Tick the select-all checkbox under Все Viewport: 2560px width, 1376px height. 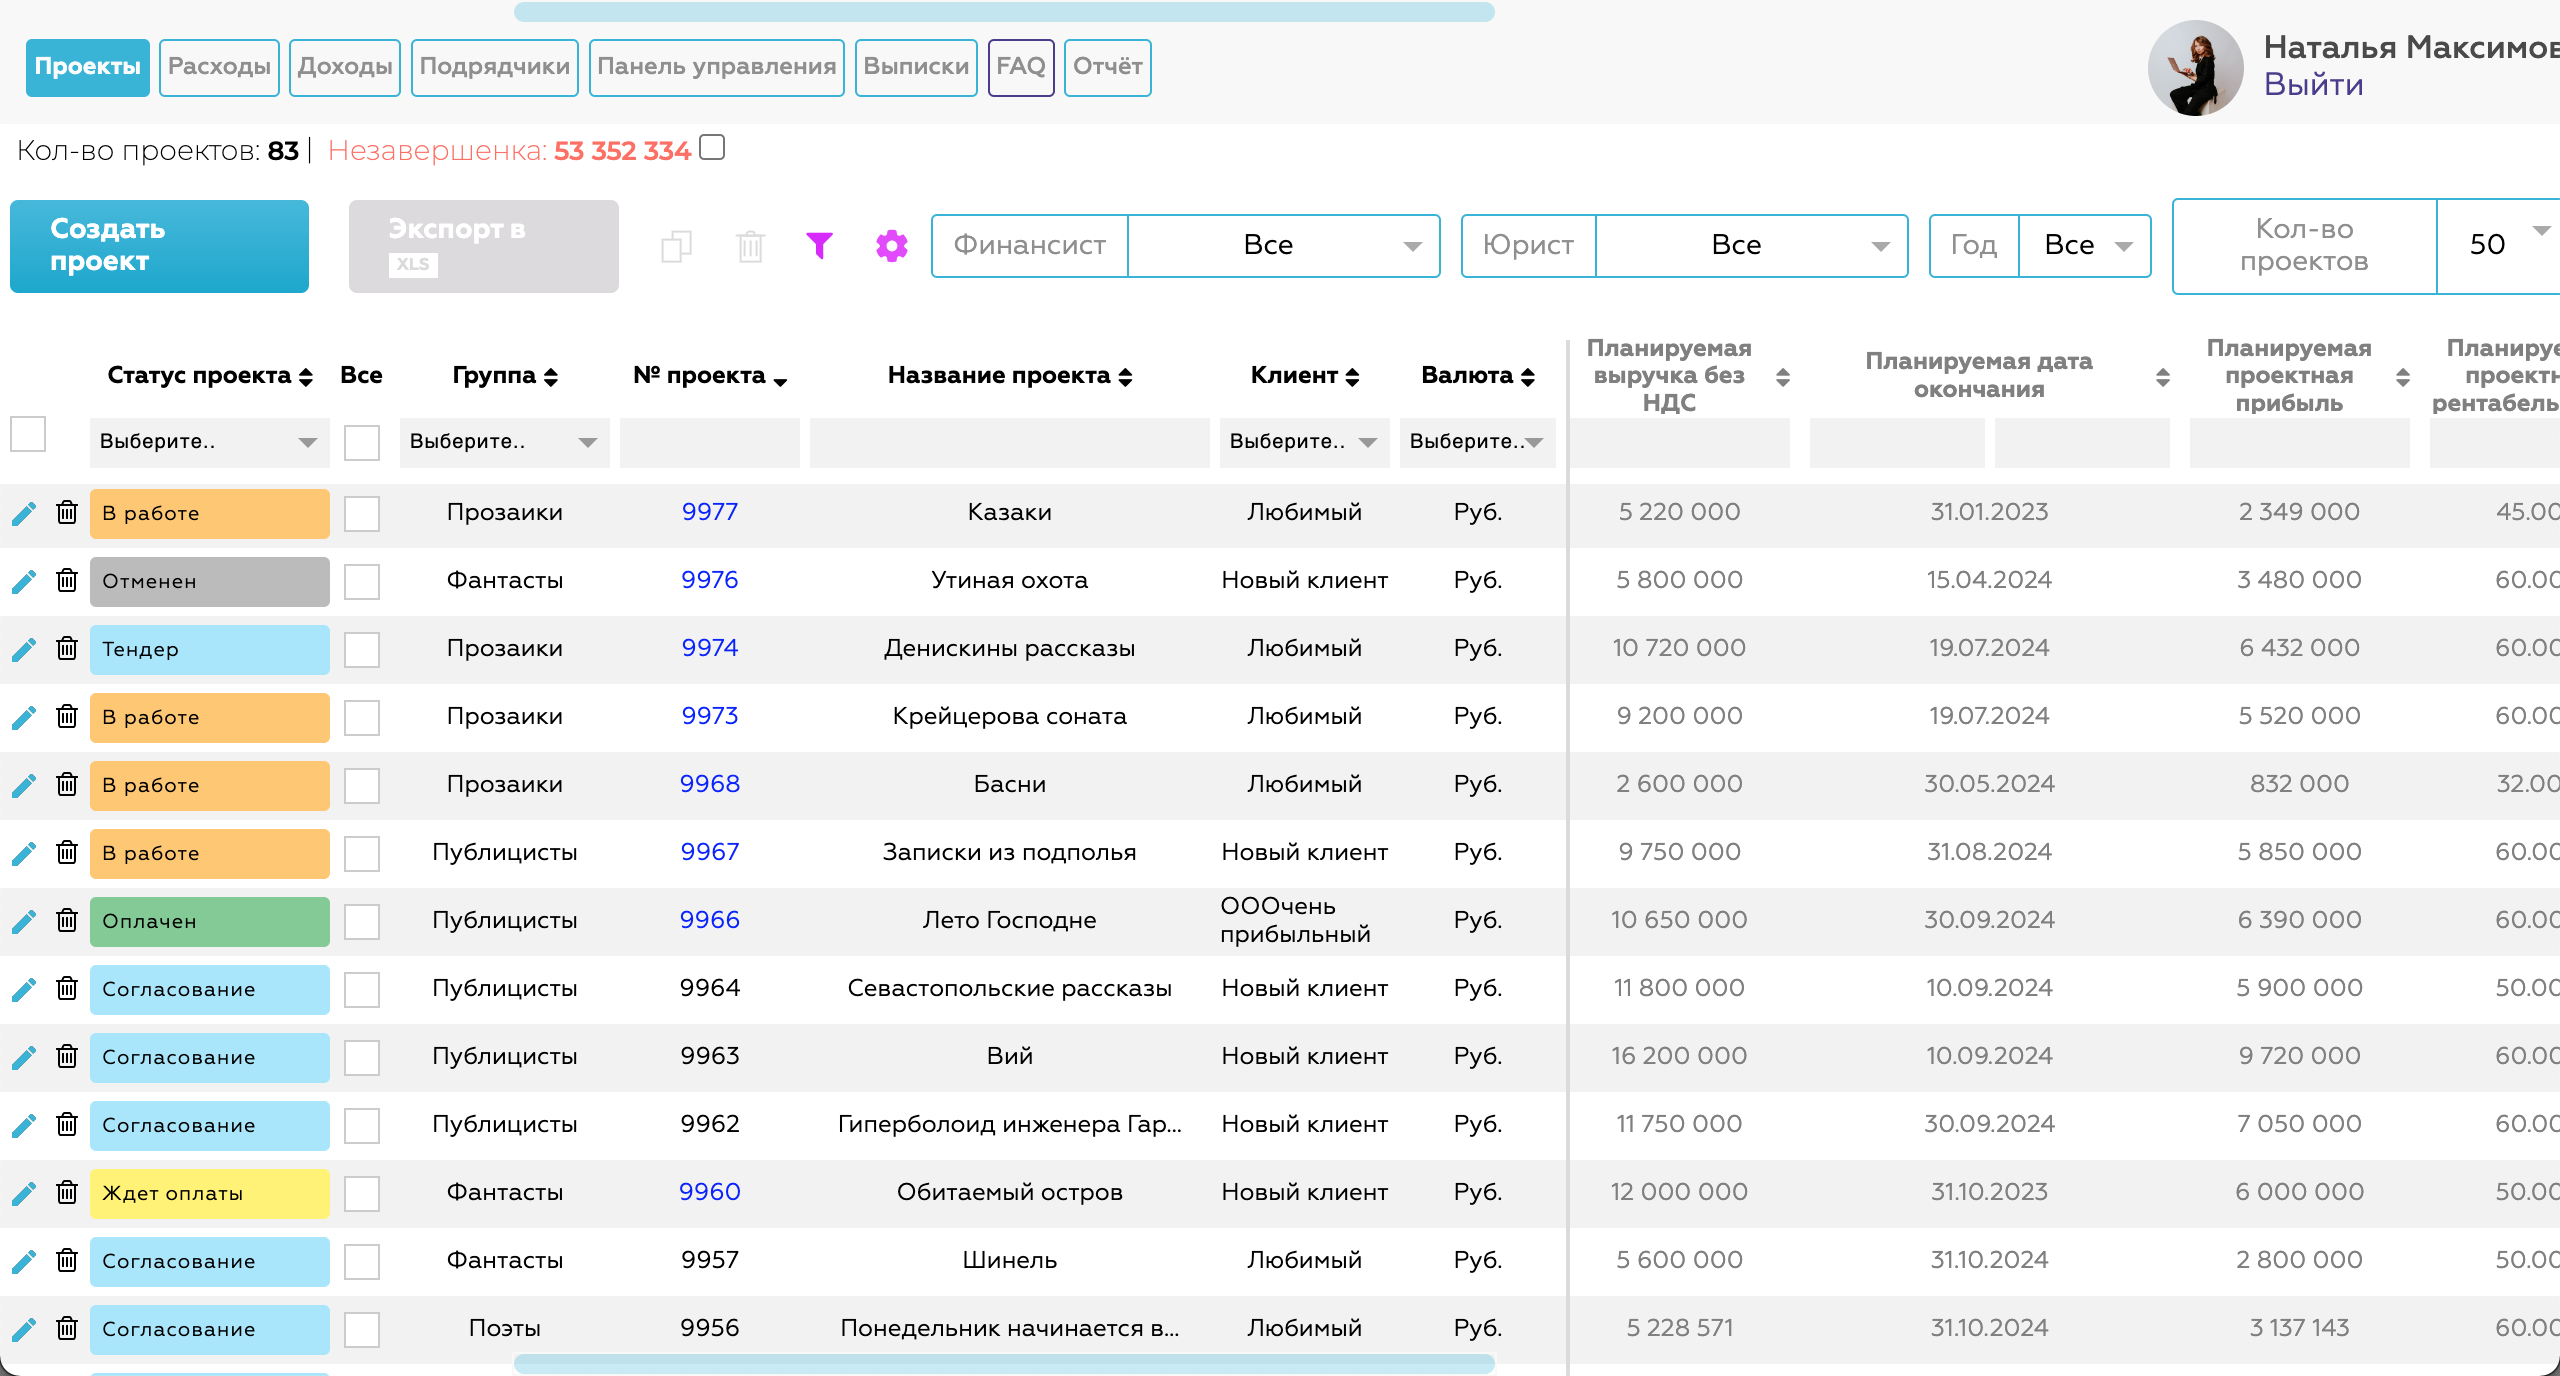pos(361,442)
